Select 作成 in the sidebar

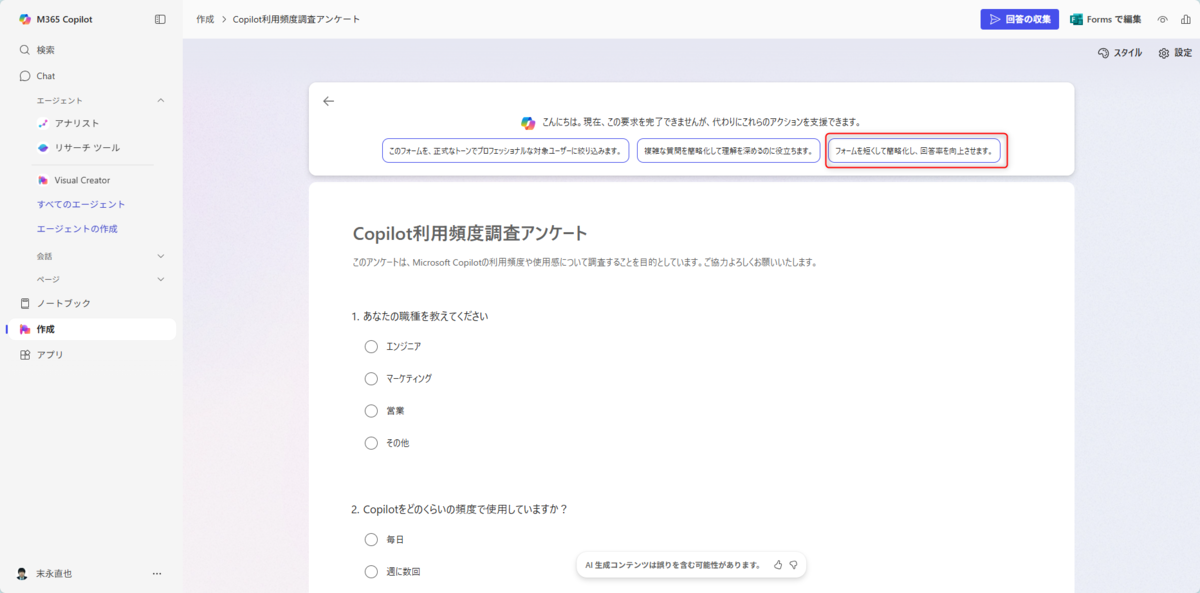tap(91, 329)
